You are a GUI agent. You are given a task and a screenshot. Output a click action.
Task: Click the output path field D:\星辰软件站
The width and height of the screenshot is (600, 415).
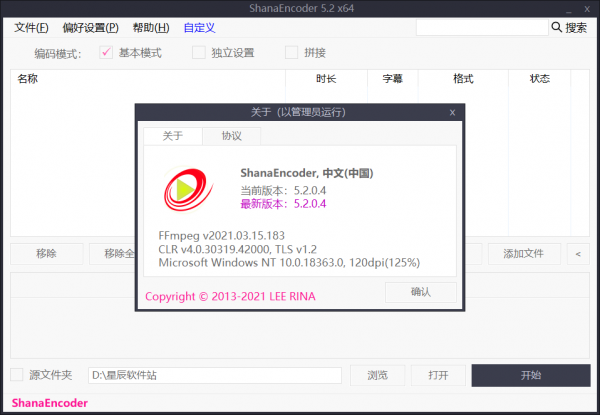tap(214, 375)
